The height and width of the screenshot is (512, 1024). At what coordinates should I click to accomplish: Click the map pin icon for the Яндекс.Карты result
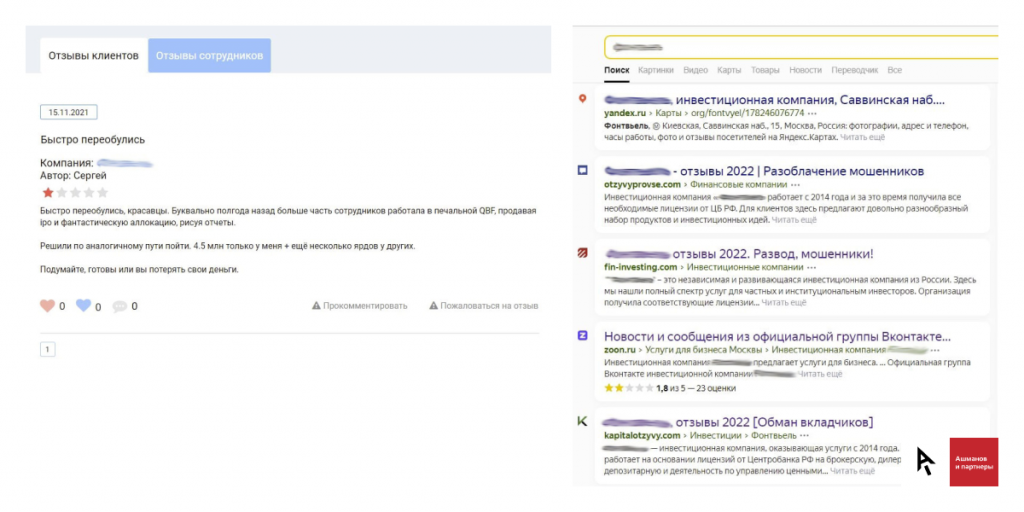pyautogui.click(x=583, y=99)
